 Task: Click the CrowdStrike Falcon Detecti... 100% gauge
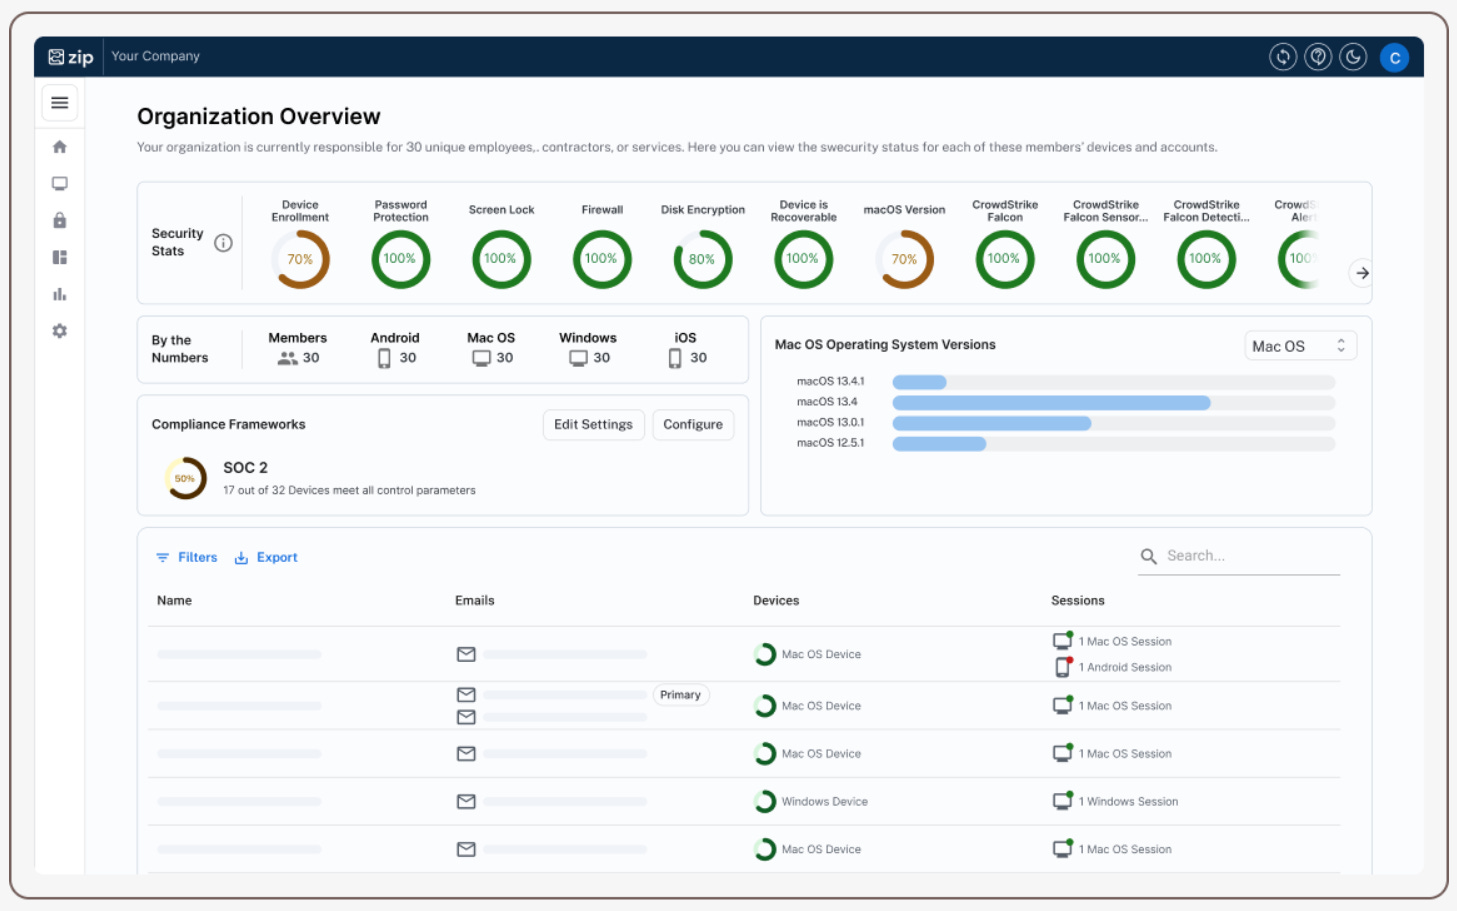click(x=1206, y=259)
